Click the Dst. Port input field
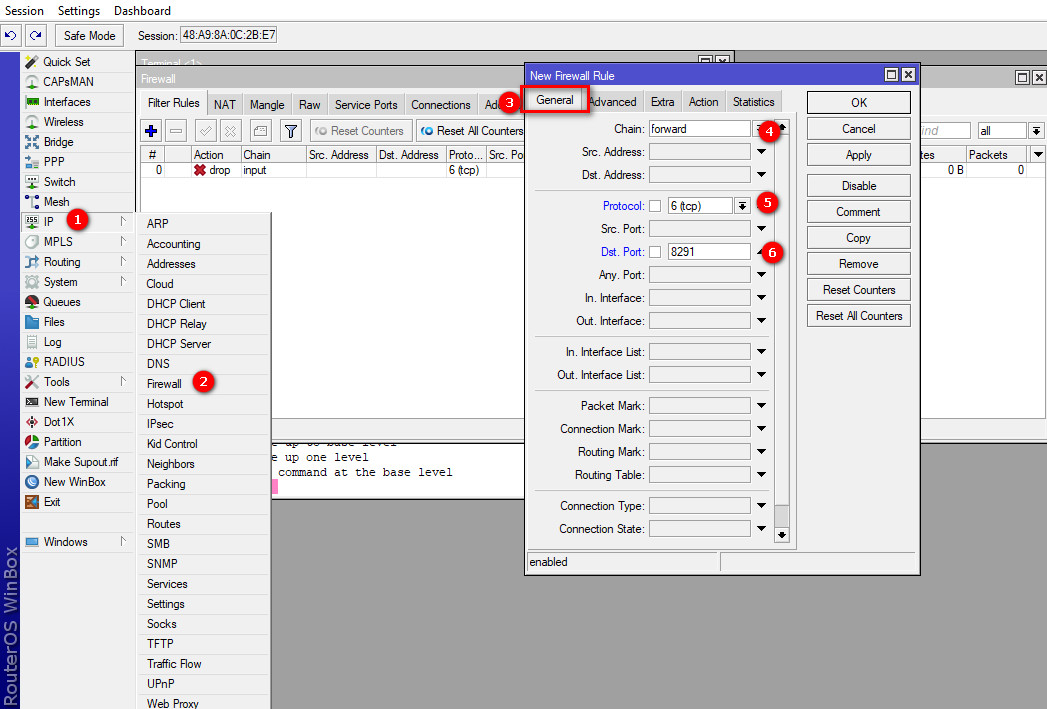This screenshot has width=1047, height=709. 708,252
